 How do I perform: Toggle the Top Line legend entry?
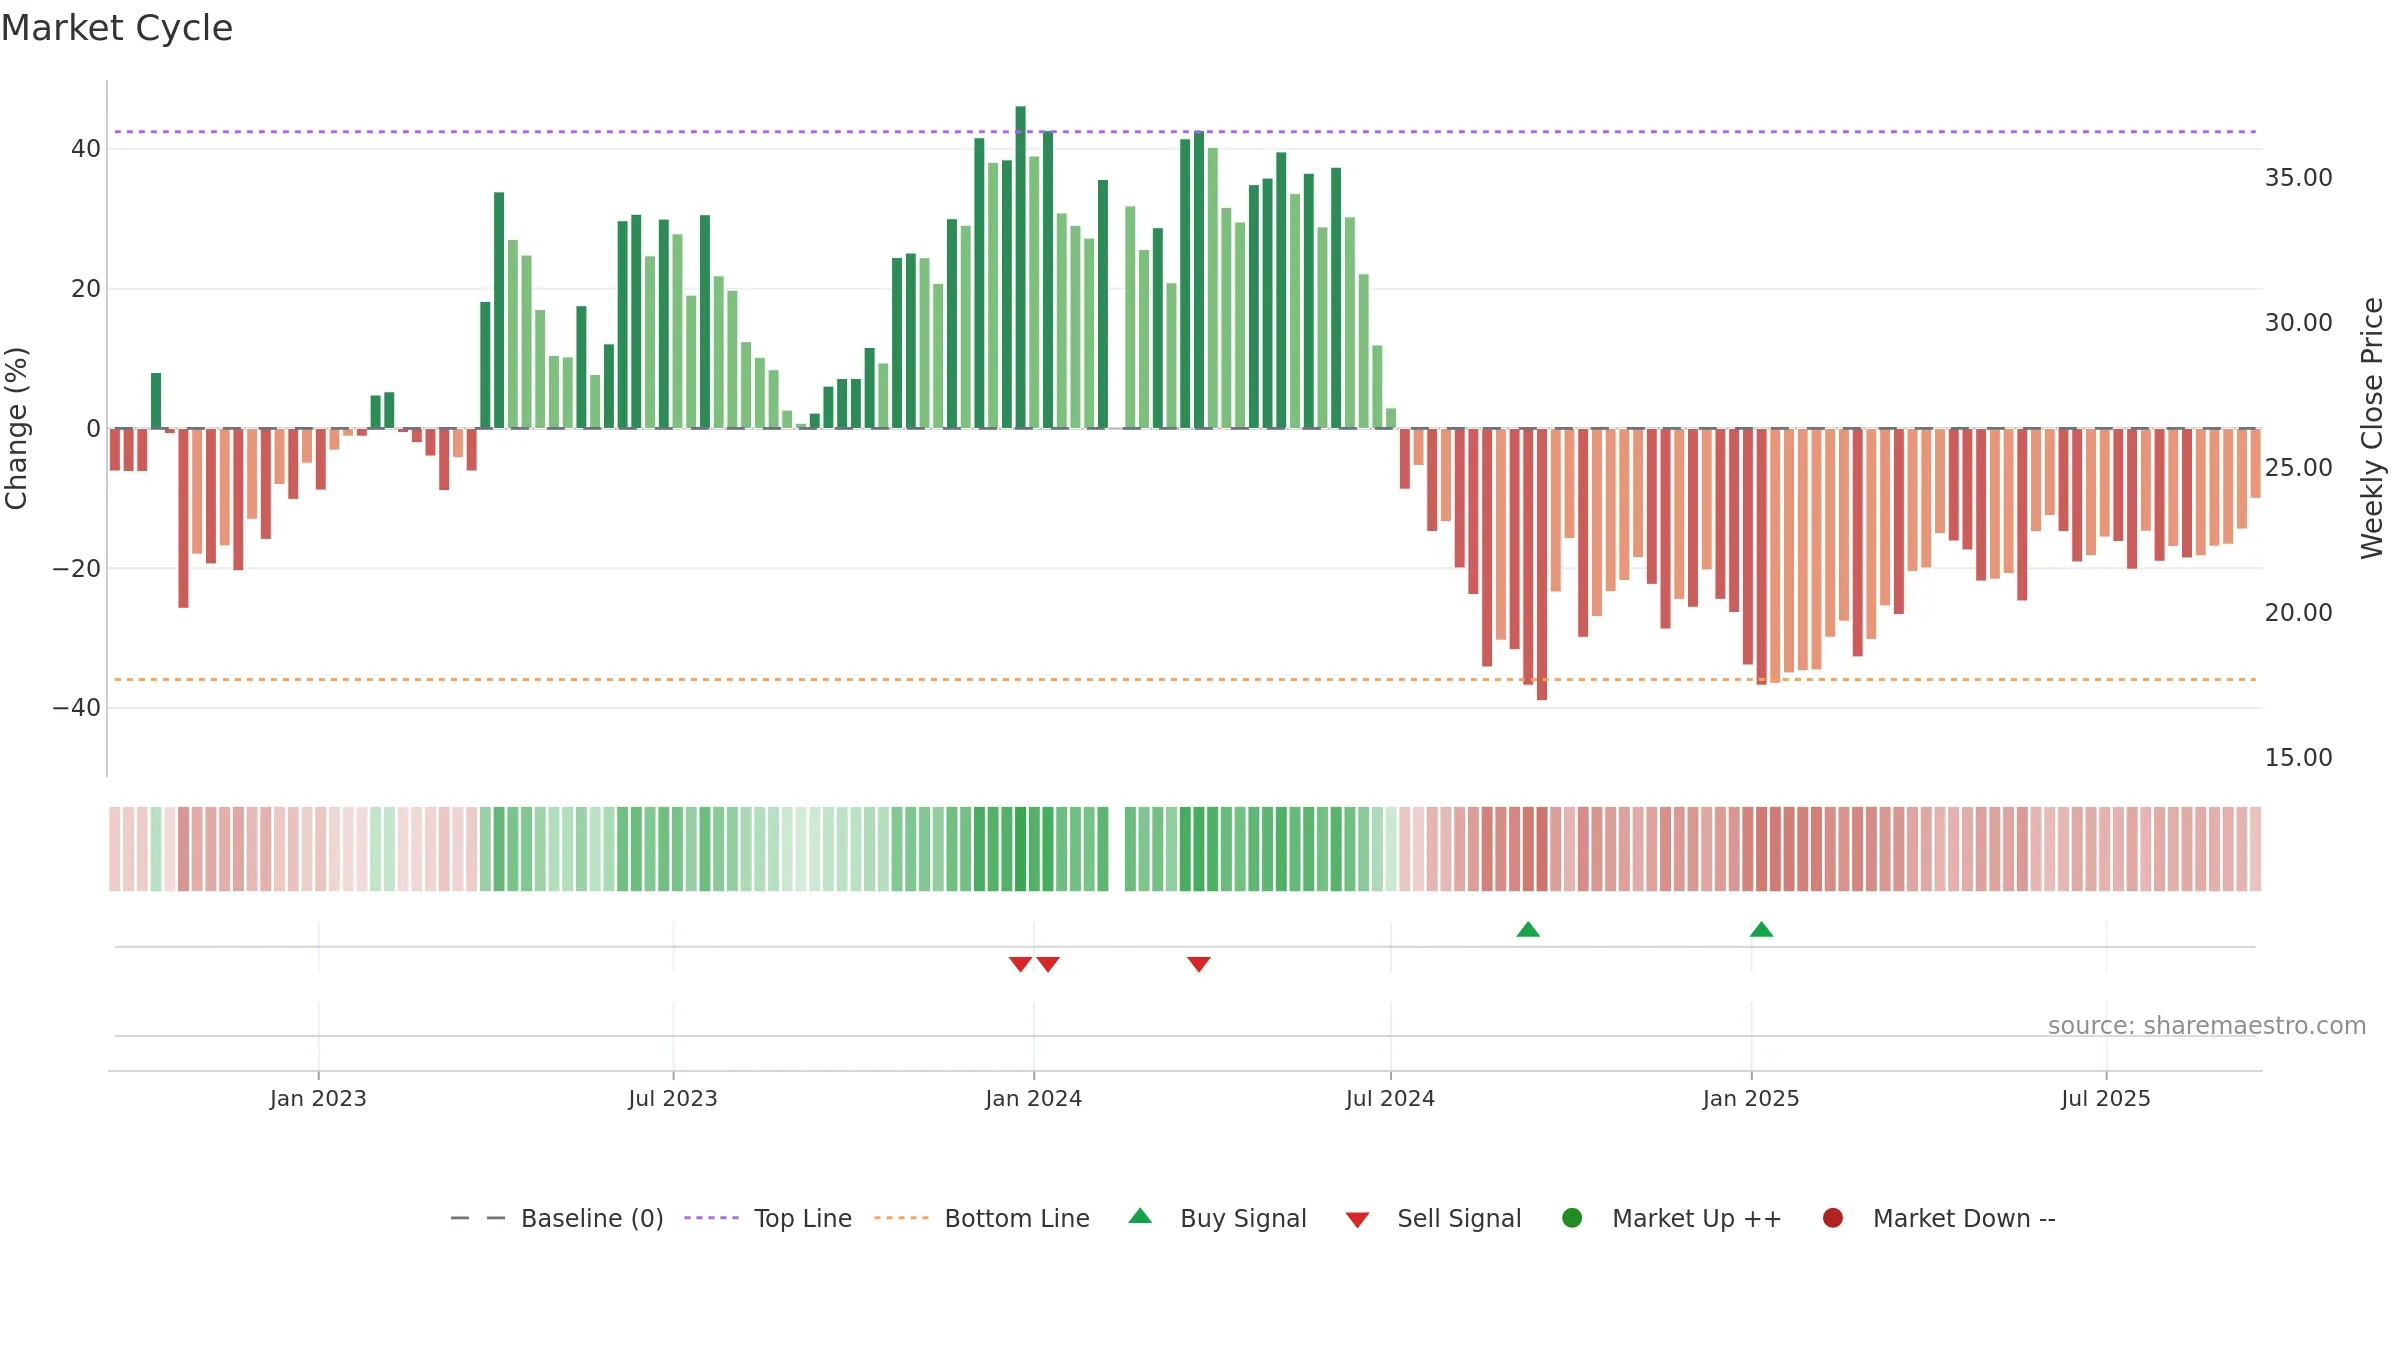[x=768, y=1218]
